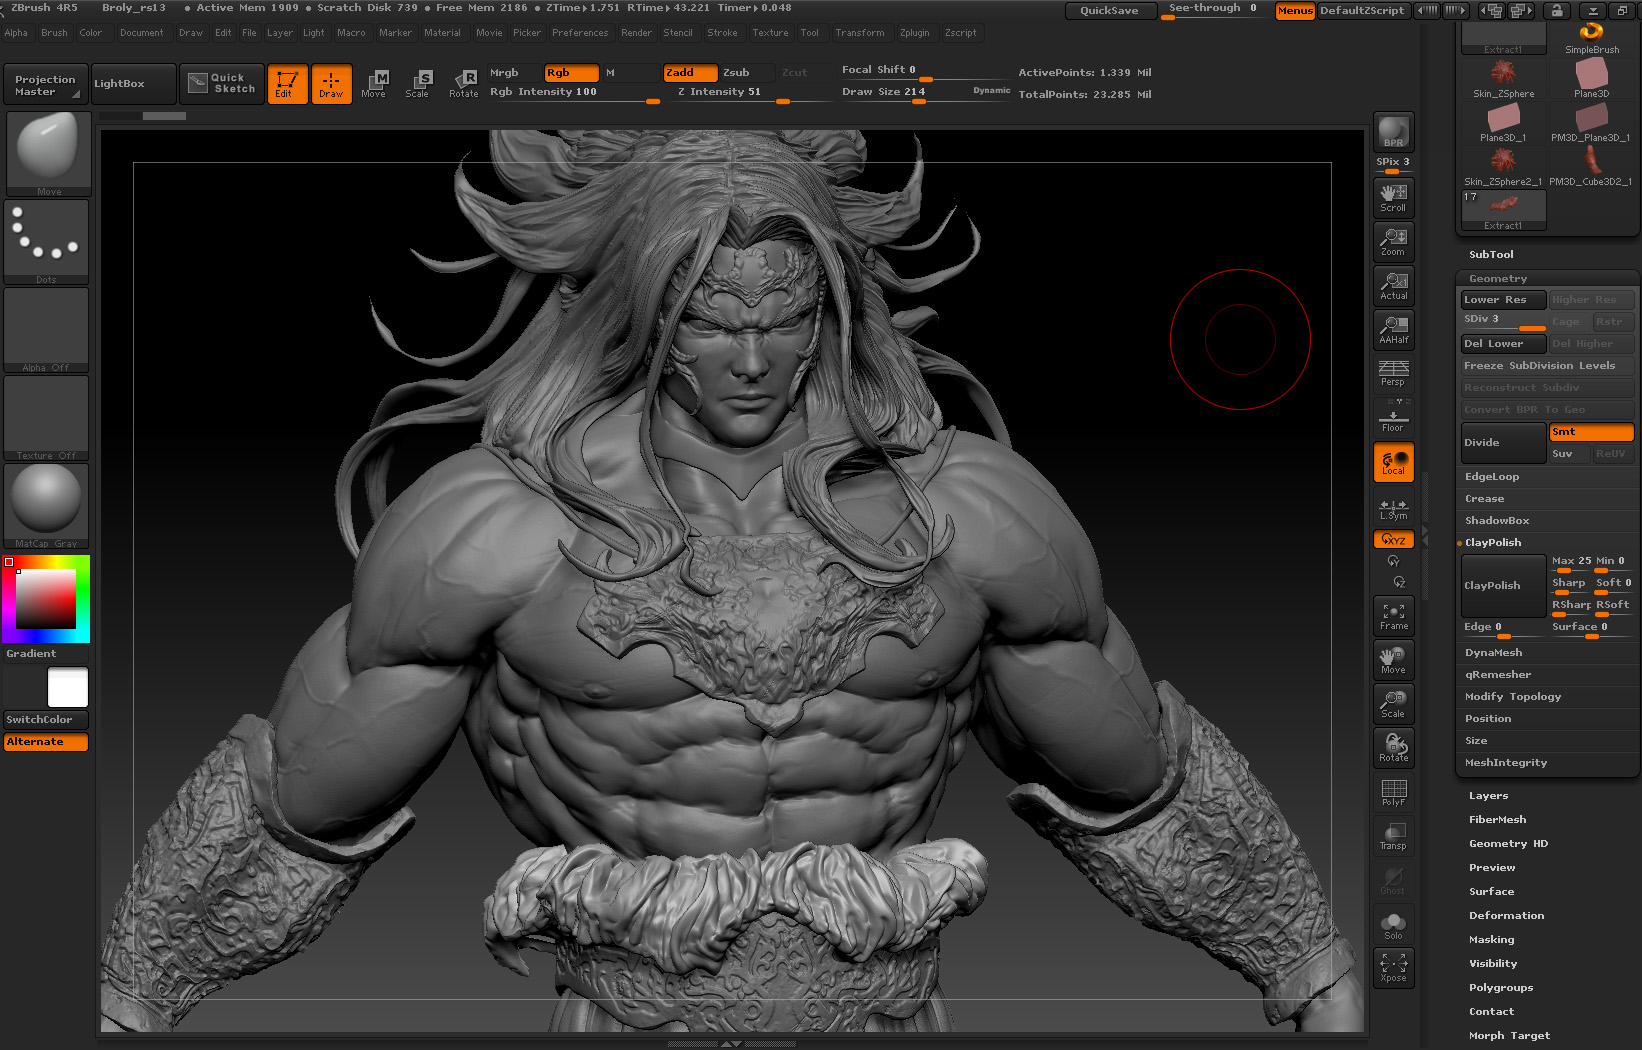This screenshot has height=1050, width=1642.
Task: Toggle Local transformations button
Action: point(1393,462)
